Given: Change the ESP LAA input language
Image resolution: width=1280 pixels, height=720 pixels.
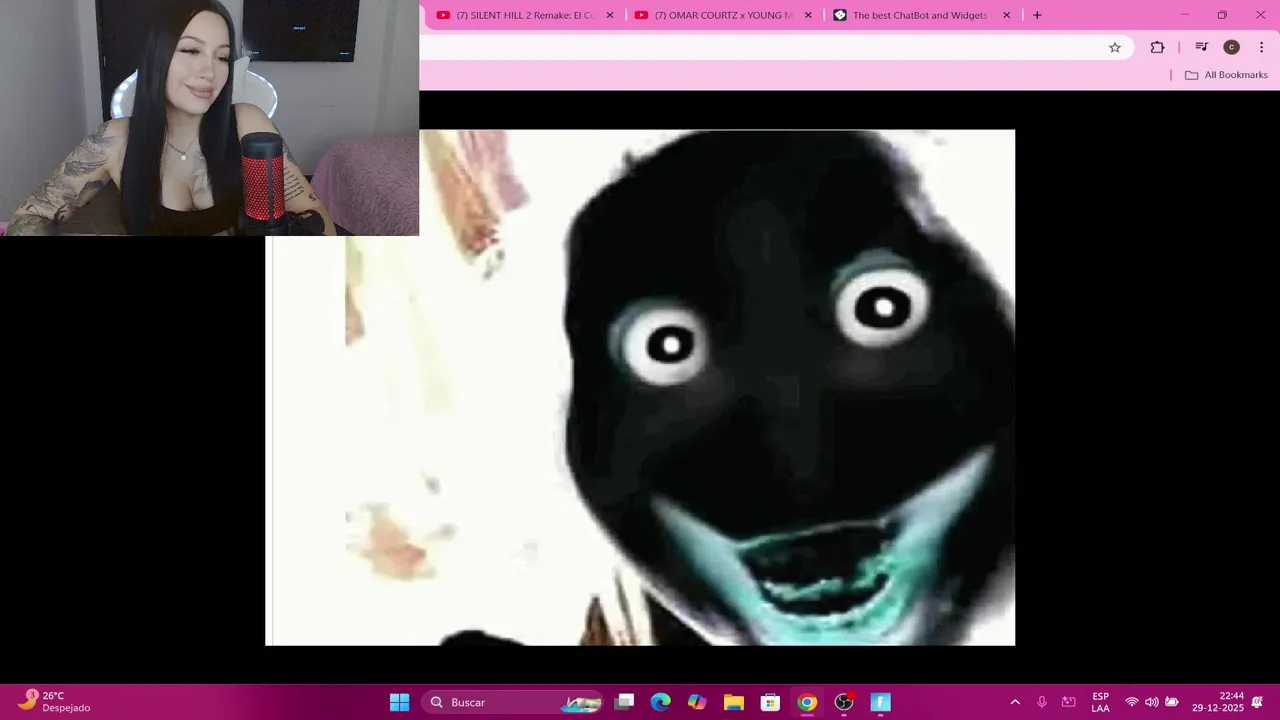Looking at the screenshot, I should (1100, 702).
